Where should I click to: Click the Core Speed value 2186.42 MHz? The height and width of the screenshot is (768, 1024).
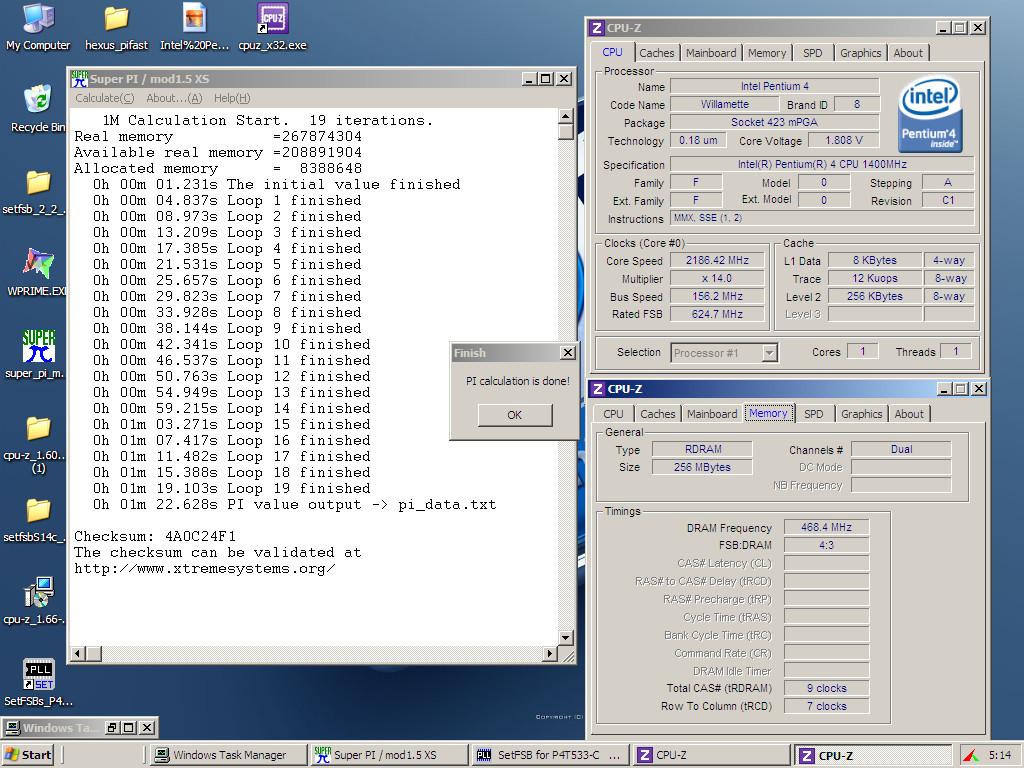point(717,260)
